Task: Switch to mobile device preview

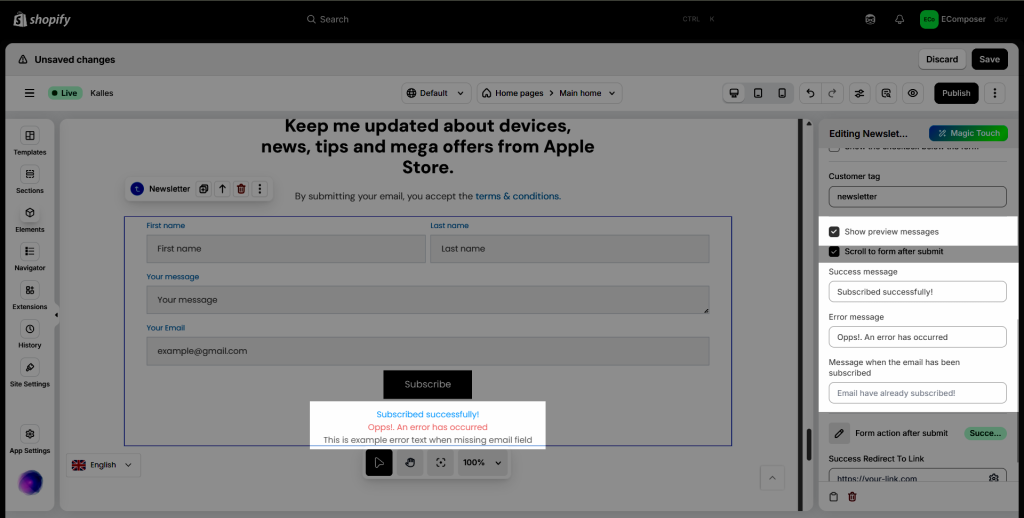Action: pyautogui.click(x=782, y=93)
